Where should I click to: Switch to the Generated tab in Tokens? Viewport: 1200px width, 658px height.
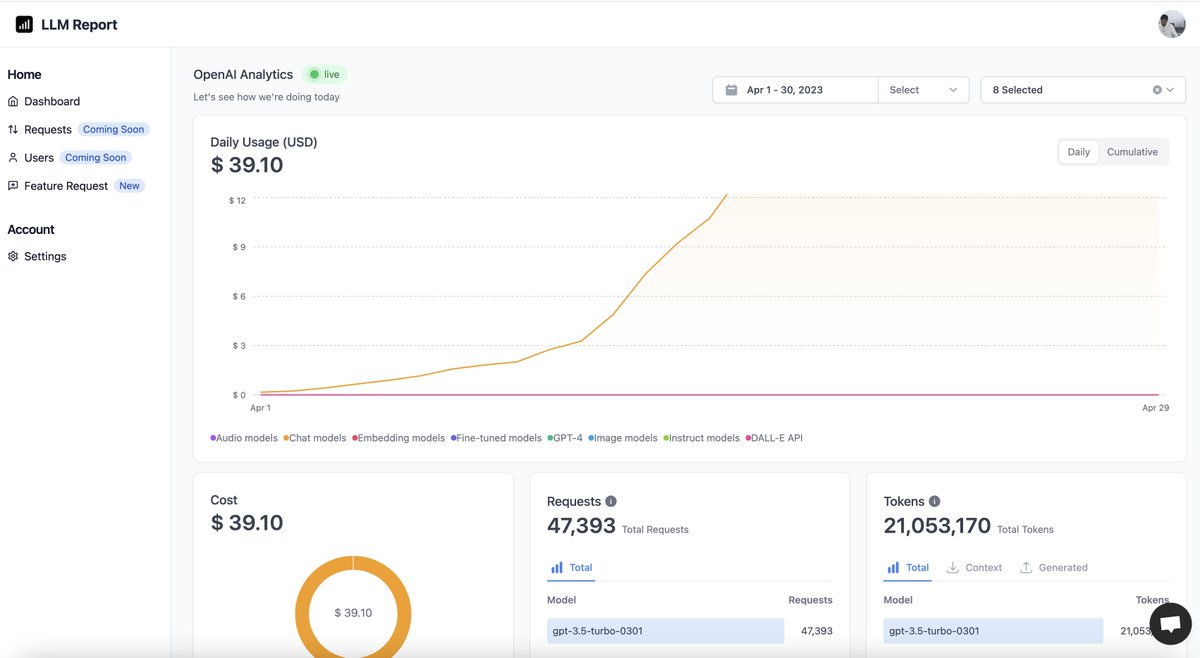(1053, 567)
